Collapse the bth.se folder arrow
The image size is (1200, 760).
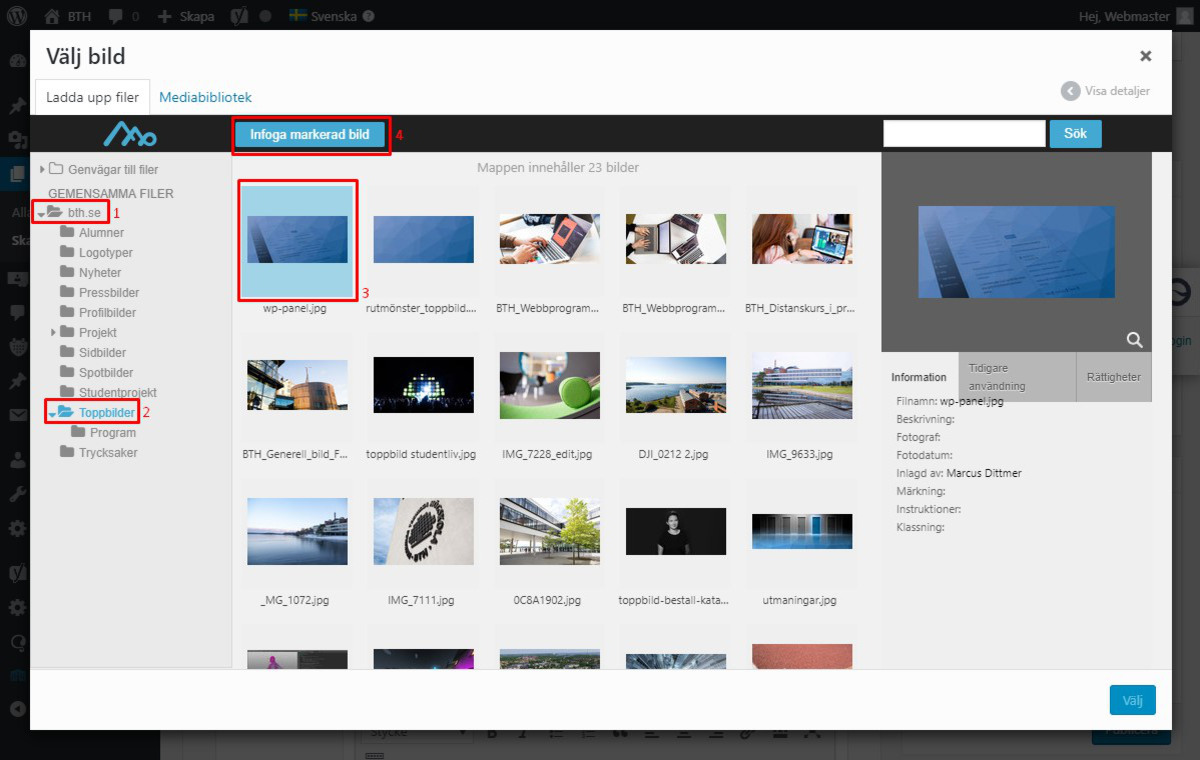tap(41, 213)
